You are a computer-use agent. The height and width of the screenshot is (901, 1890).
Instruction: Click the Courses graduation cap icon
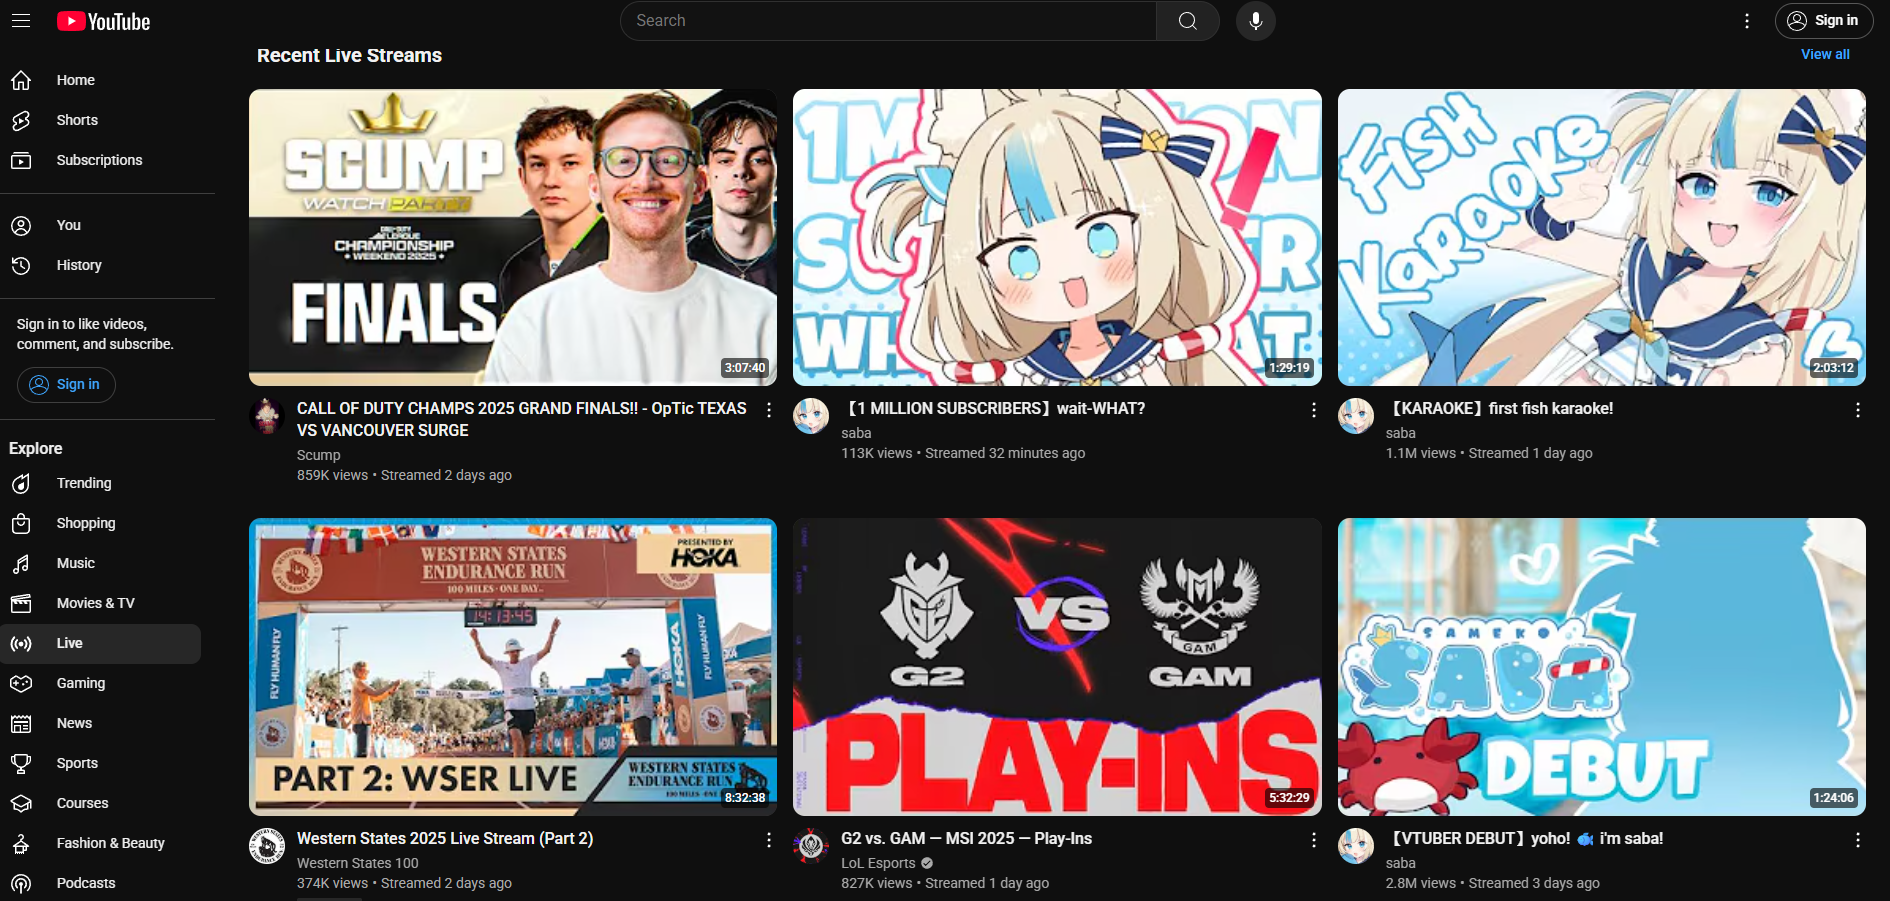(x=21, y=803)
